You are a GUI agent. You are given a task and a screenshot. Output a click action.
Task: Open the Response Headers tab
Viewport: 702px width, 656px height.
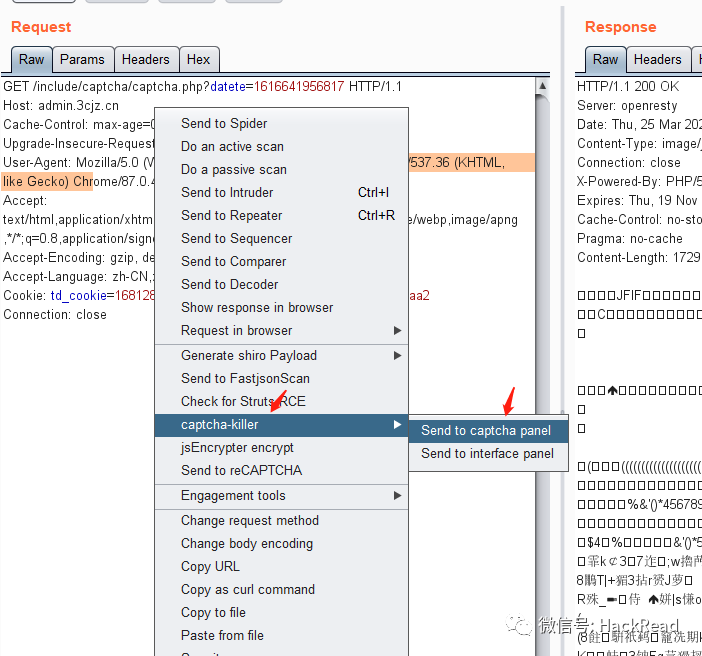(x=657, y=60)
